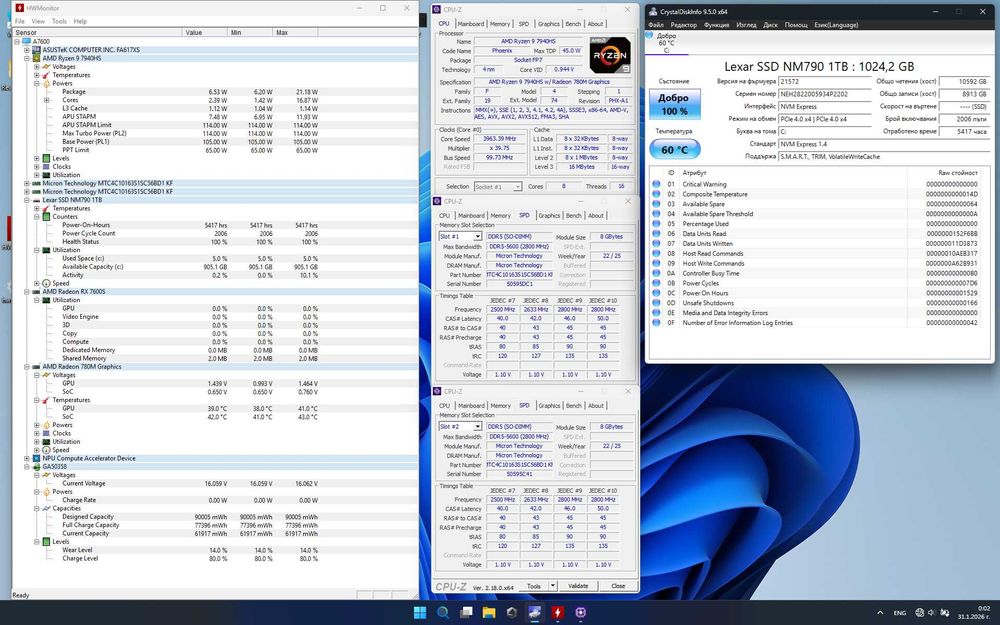The height and width of the screenshot is (625, 1000).
Task: Collapse the AMD Ryzen 9 7940HS node
Action: (27, 58)
